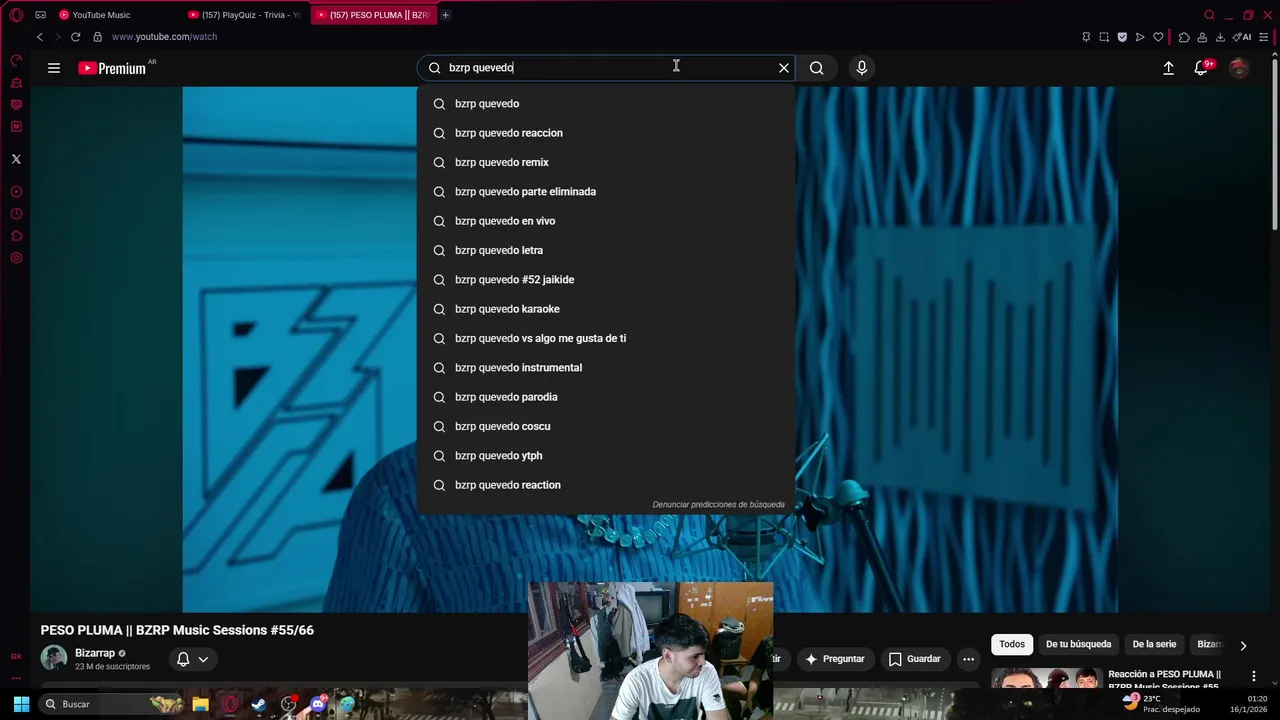Viewport: 1280px width, 720px height.
Task: Select suggestion "bzrp quevedo remix"
Action: [606, 162]
